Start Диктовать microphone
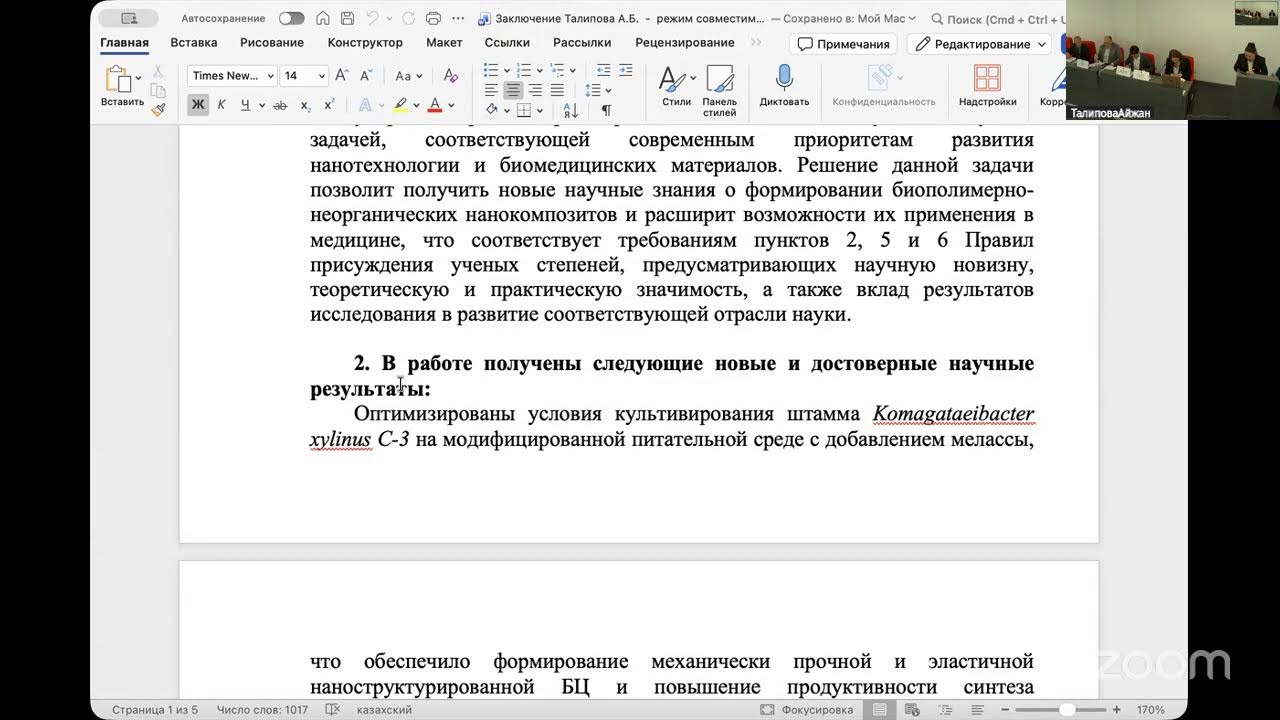 tap(784, 87)
